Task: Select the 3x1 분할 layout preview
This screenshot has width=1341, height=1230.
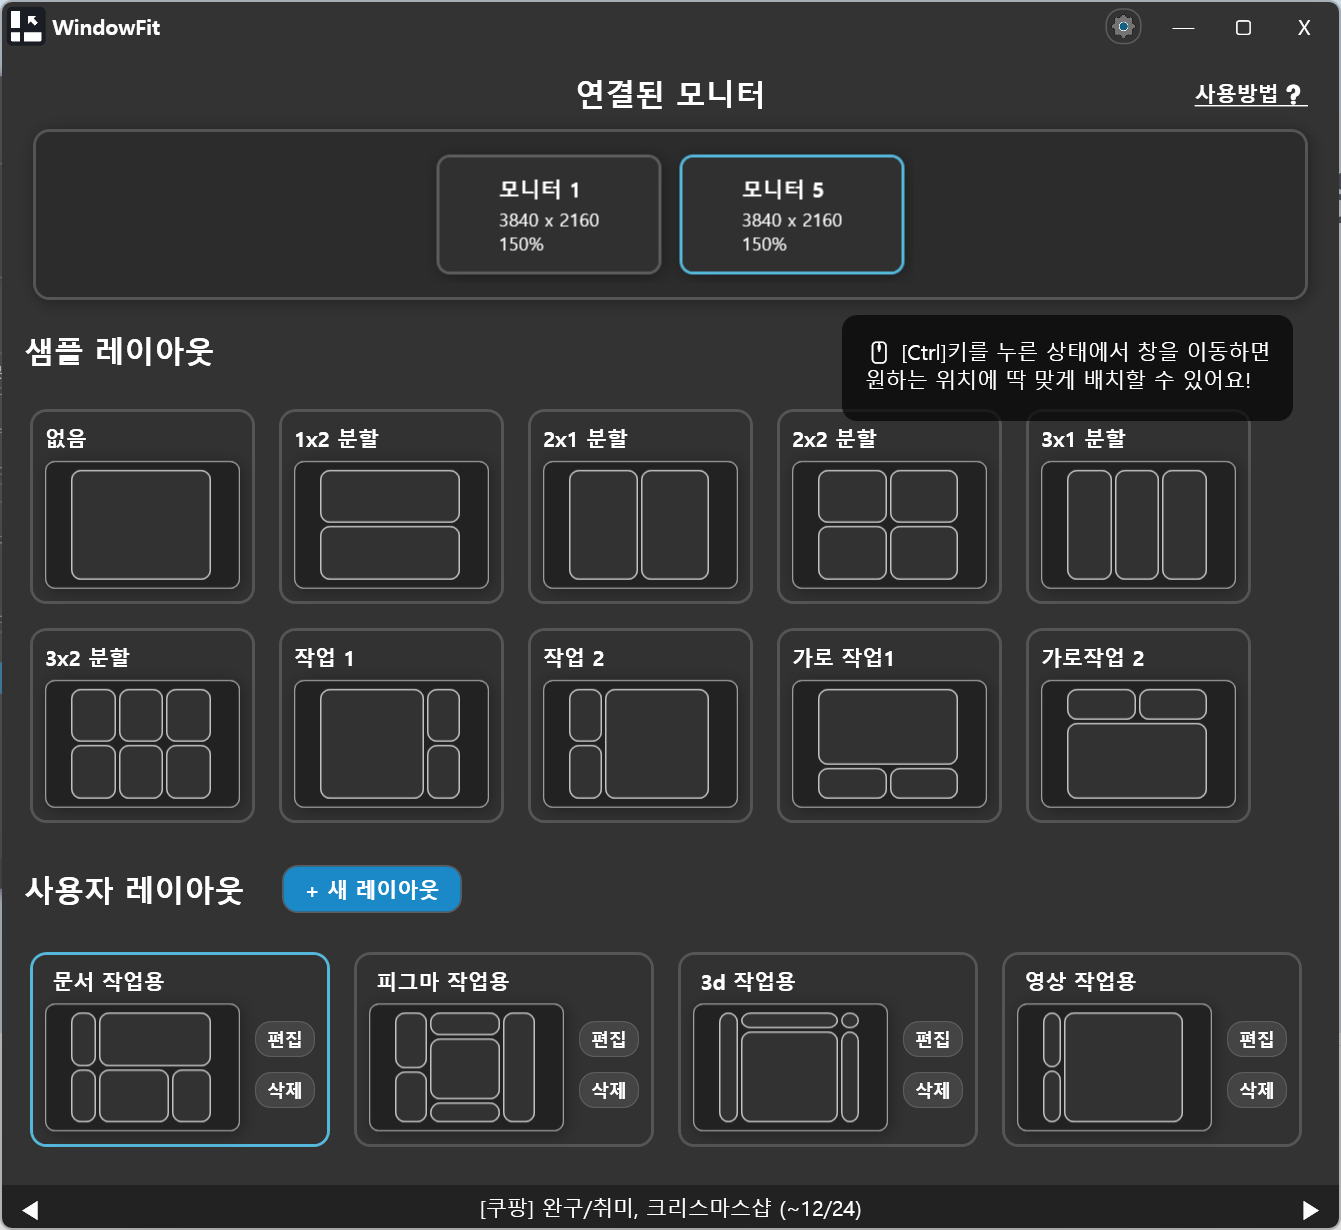Action: 1137,525
